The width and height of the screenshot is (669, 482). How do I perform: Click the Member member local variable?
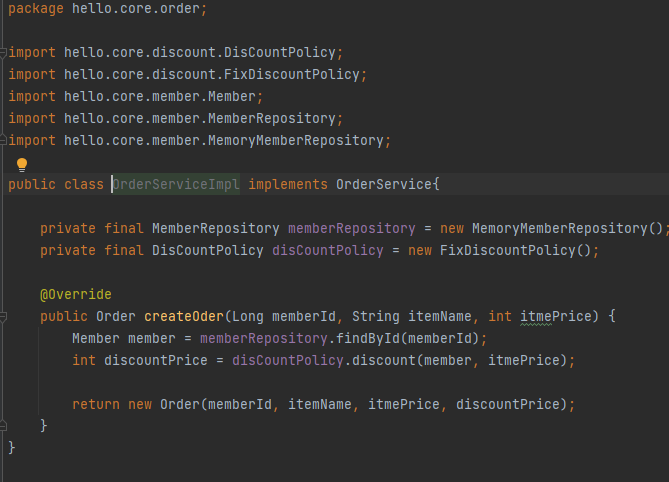click(x=124, y=339)
